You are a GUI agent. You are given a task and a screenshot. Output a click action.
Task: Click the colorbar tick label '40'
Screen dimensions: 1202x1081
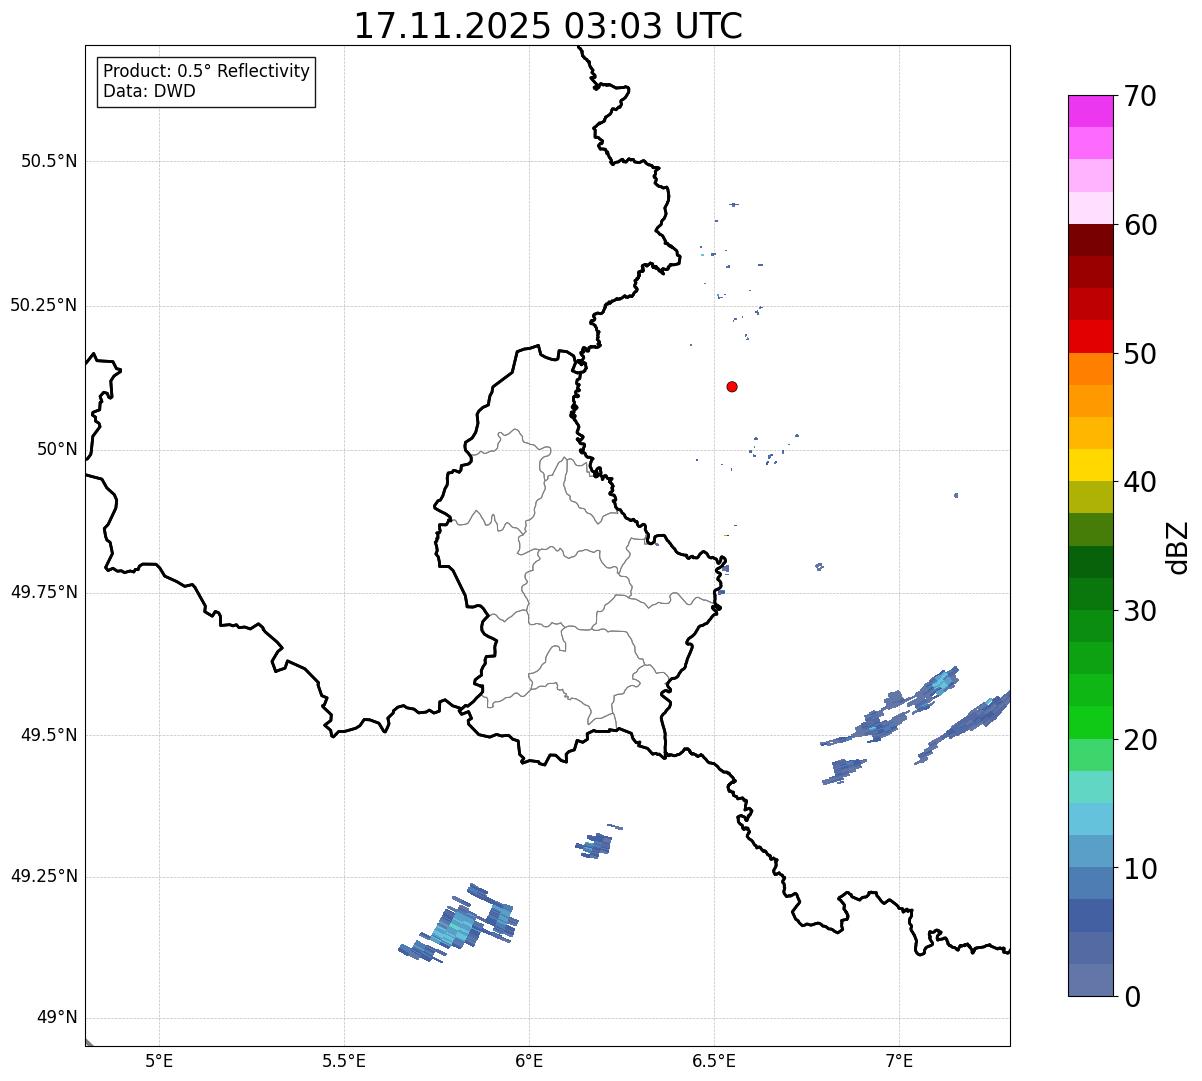[x=1141, y=482]
